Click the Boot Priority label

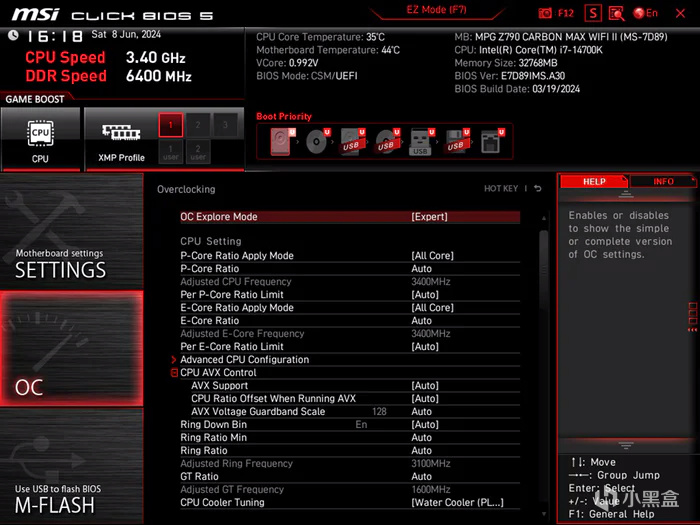pyautogui.click(x=284, y=117)
